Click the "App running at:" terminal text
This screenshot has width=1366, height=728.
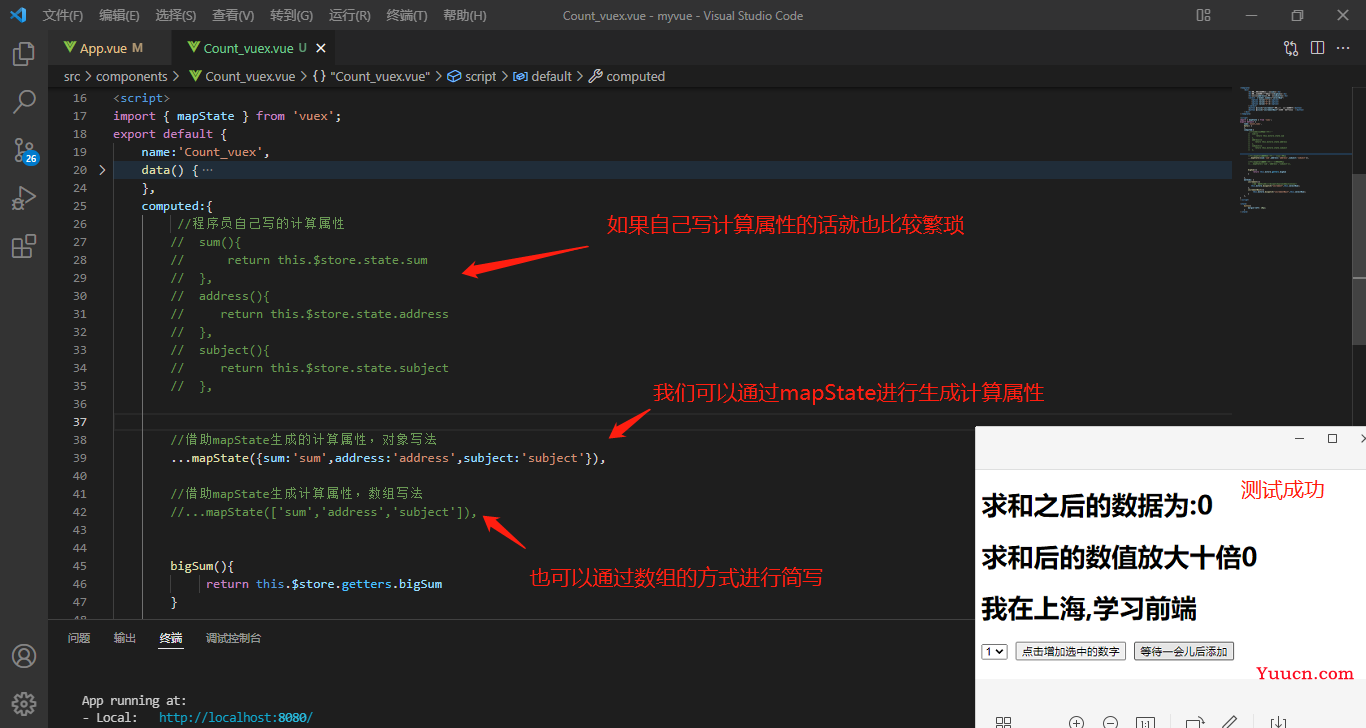pyautogui.click(x=134, y=701)
